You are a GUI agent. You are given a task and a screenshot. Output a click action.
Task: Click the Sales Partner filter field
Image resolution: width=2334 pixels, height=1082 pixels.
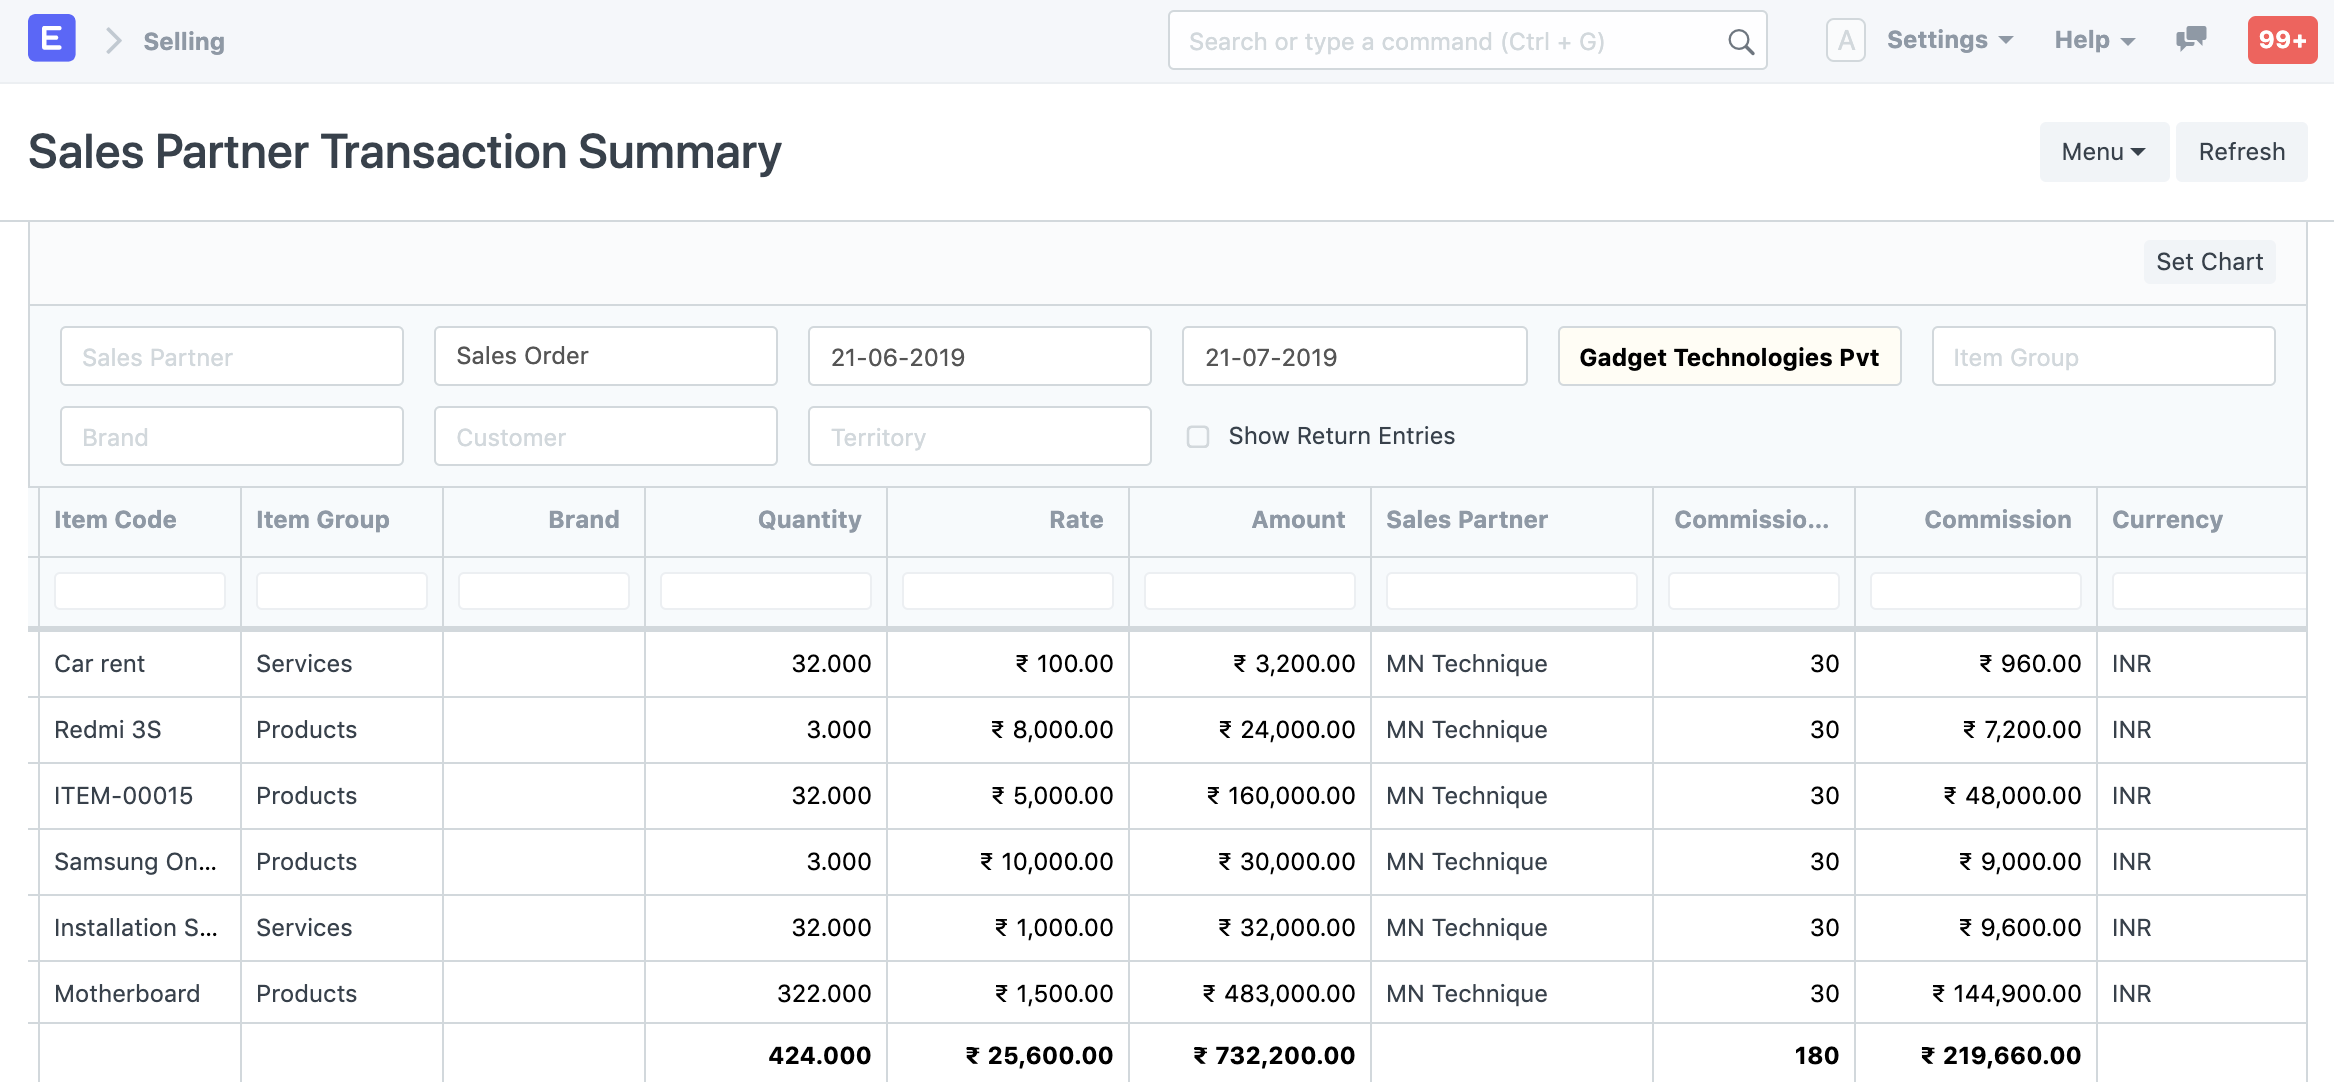pyautogui.click(x=231, y=357)
